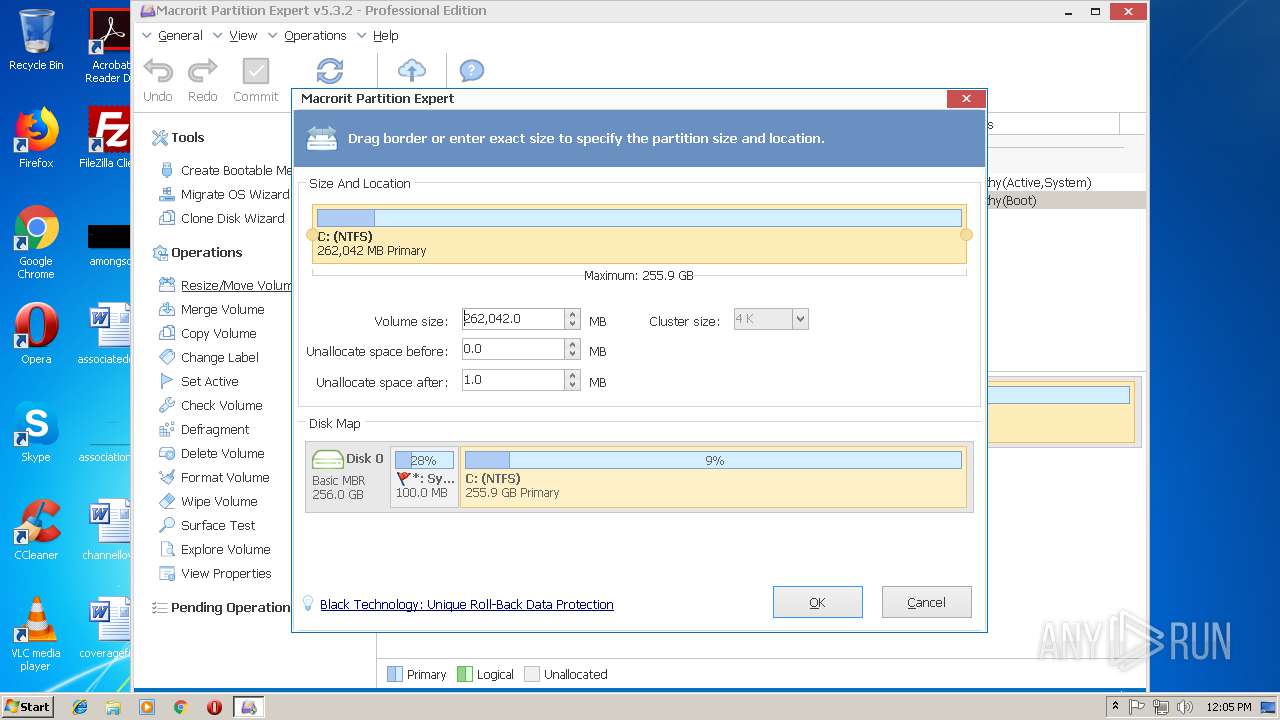This screenshot has width=1280, height=720.
Task: Click the Windows Start button
Action: (x=28, y=706)
